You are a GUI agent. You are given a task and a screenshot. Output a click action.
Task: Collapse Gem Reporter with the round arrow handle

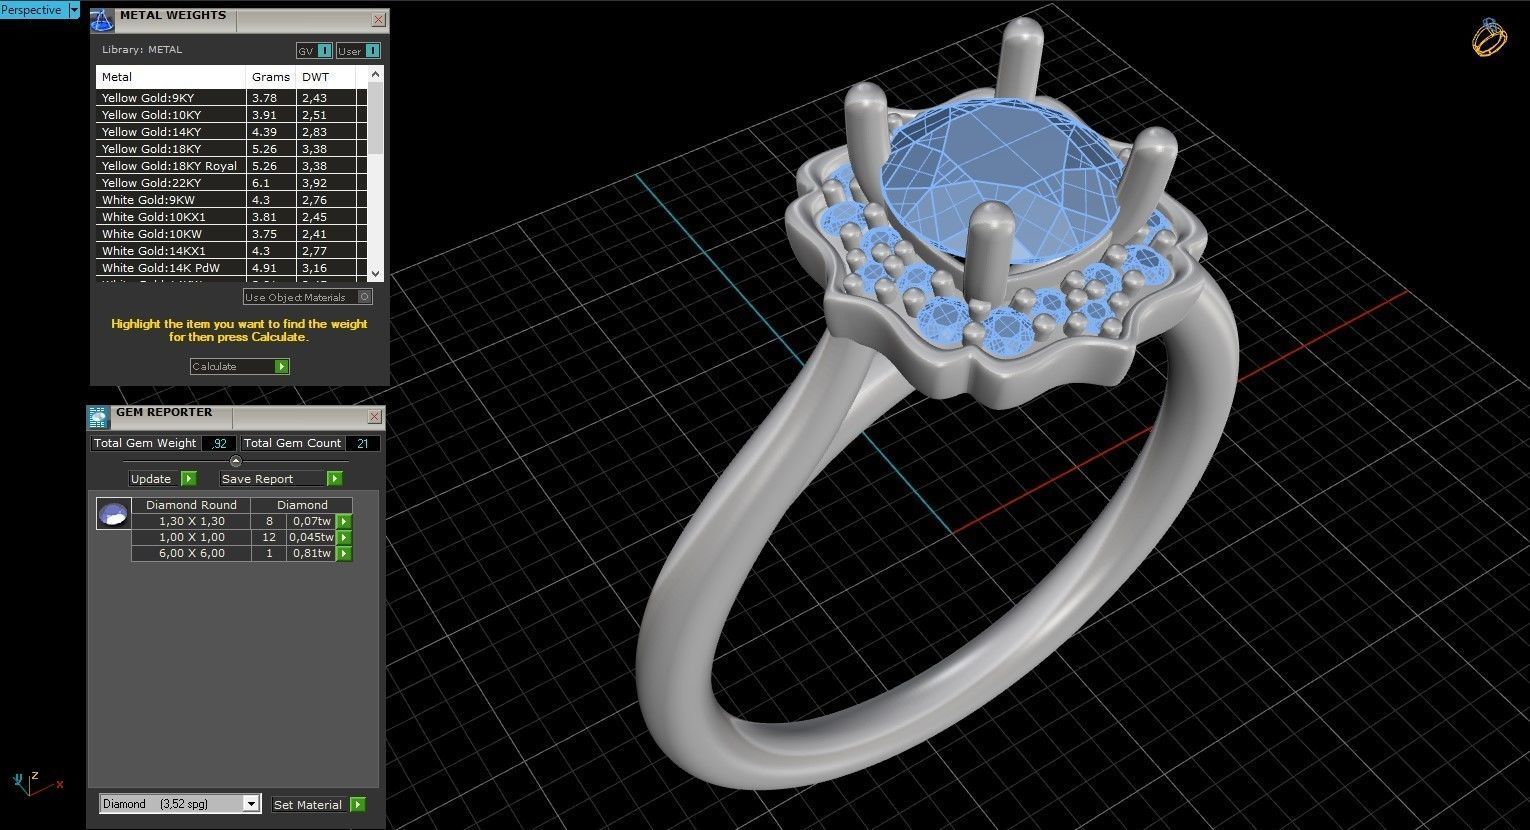pos(236,462)
